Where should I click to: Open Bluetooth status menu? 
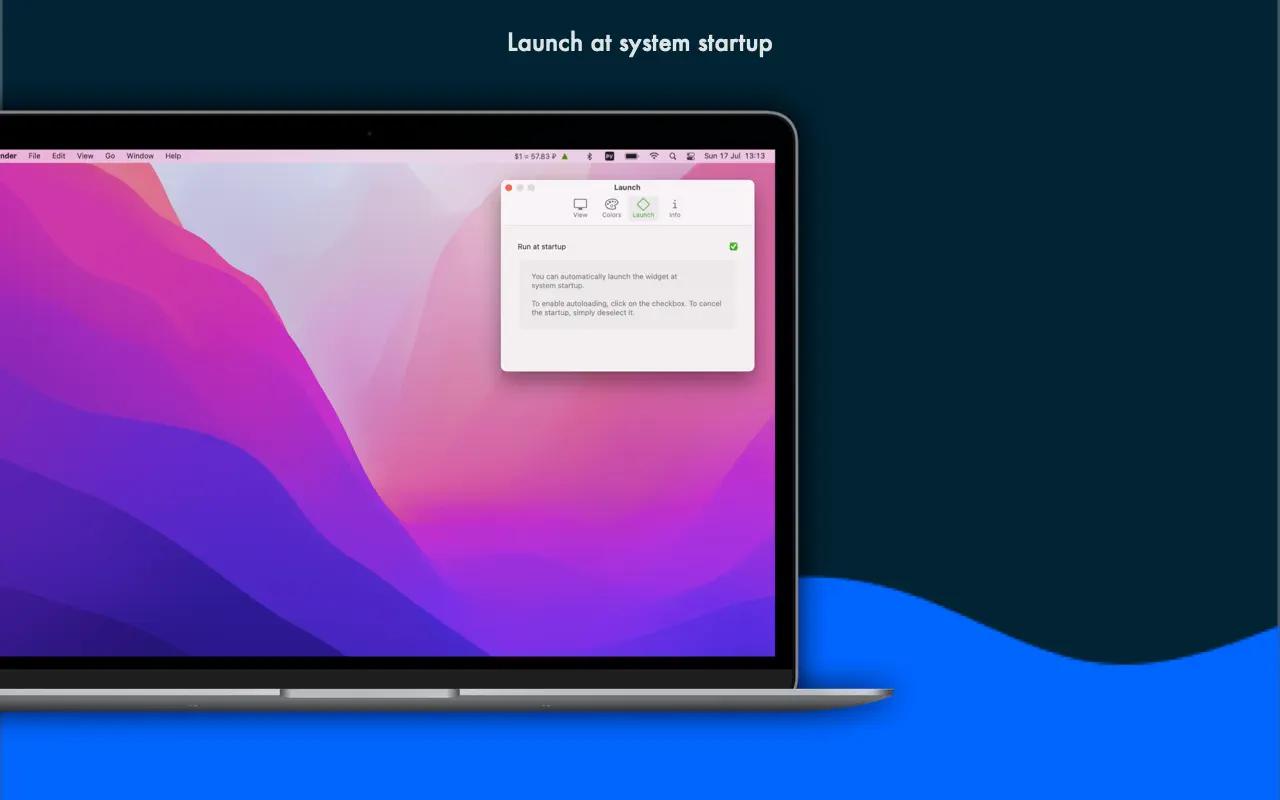[589, 156]
